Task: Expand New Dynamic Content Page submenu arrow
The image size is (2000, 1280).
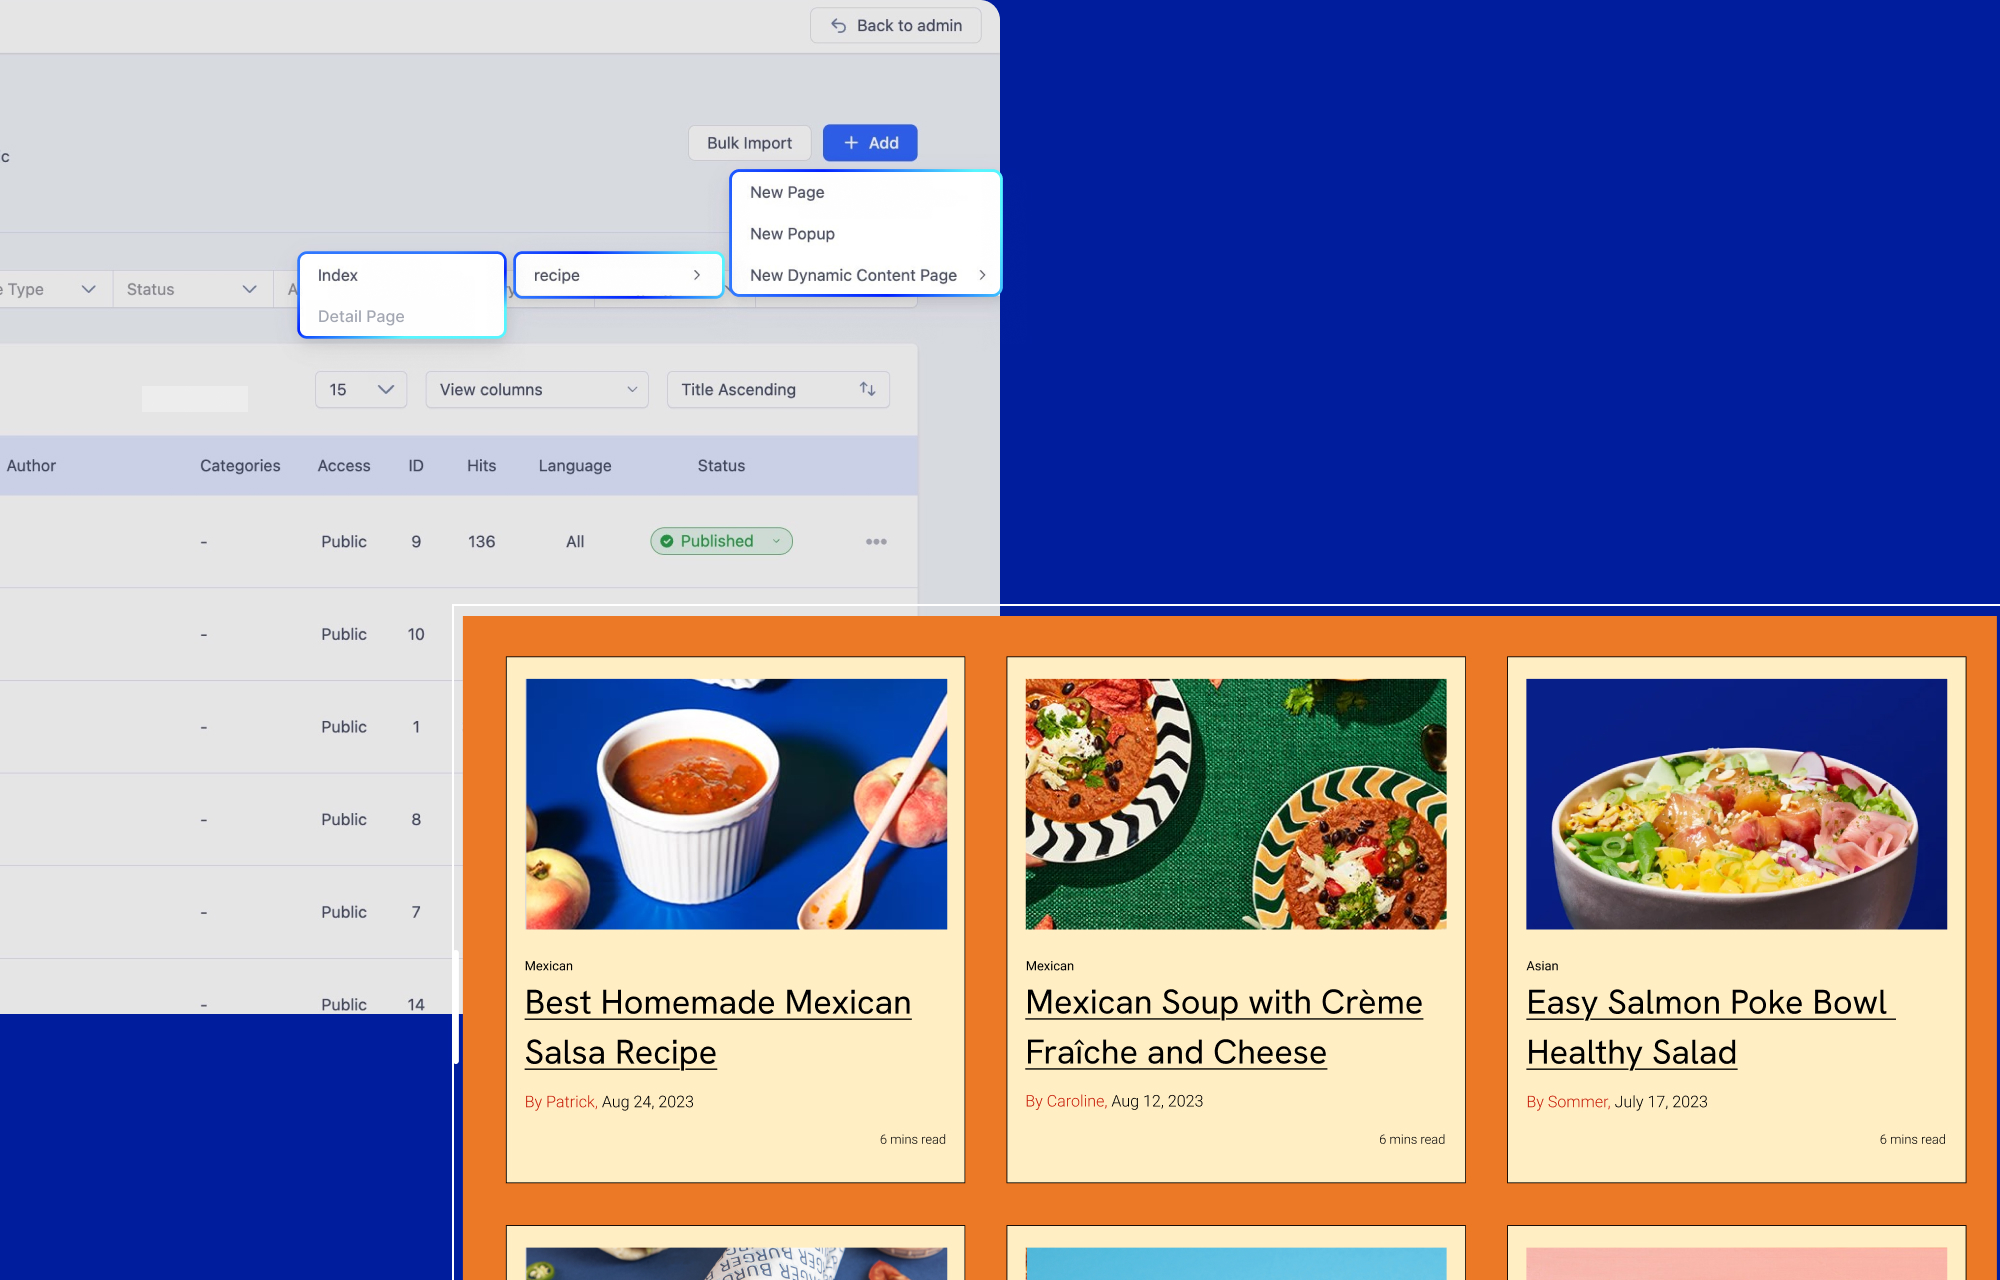Action: coord(982,275)
